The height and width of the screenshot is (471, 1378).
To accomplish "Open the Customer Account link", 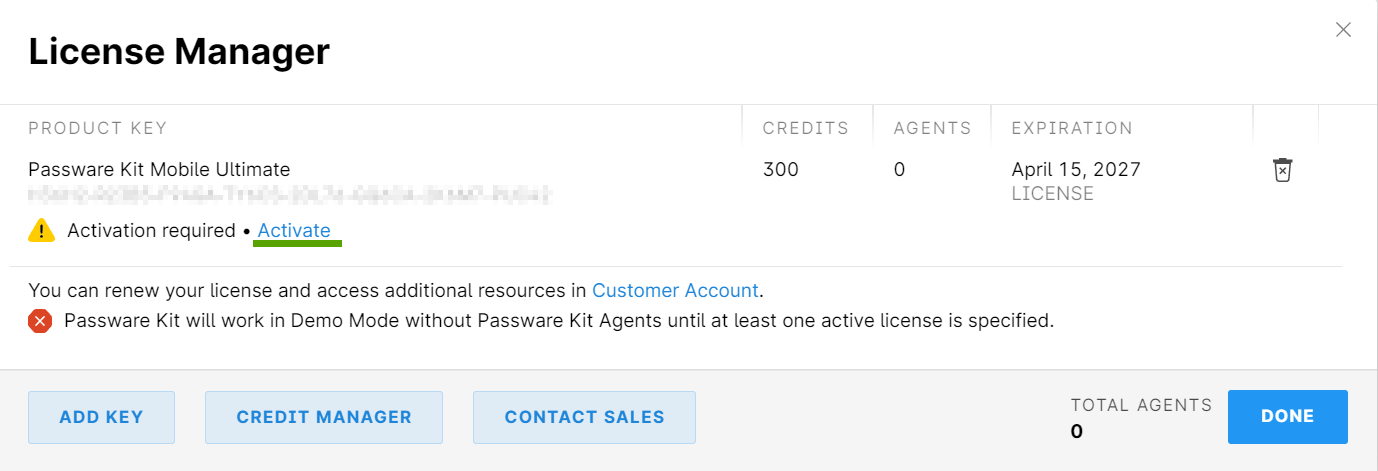I will (675, 291).
